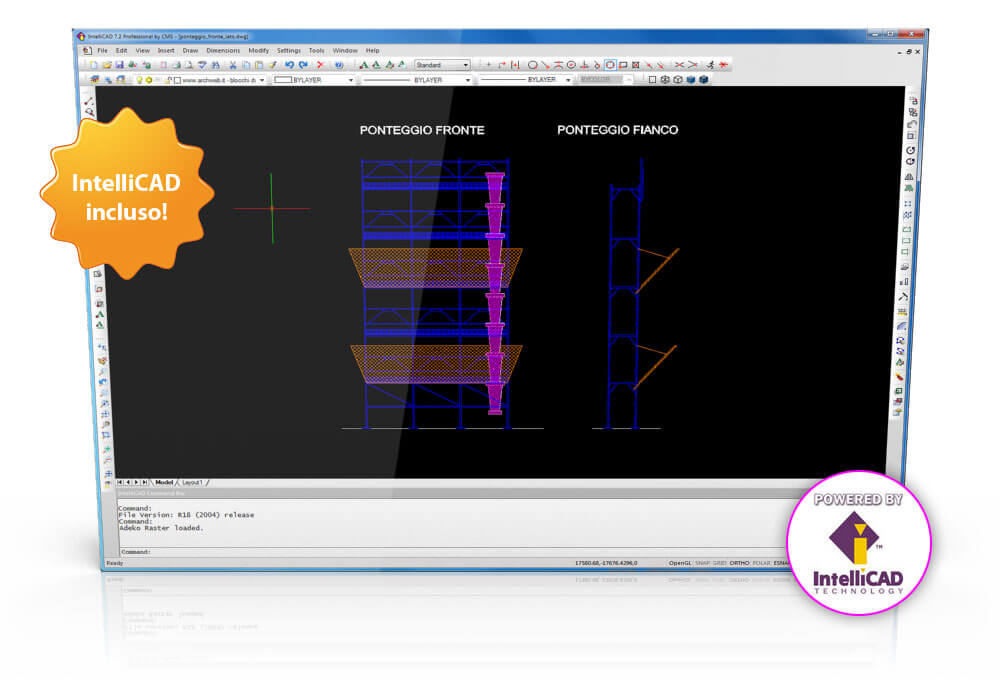The height and width of the screenshot is (700, 1000).
Task: Click the PONTEGGIO FIANCO title text
Action: pyautogui.click(x=617, y=130)
